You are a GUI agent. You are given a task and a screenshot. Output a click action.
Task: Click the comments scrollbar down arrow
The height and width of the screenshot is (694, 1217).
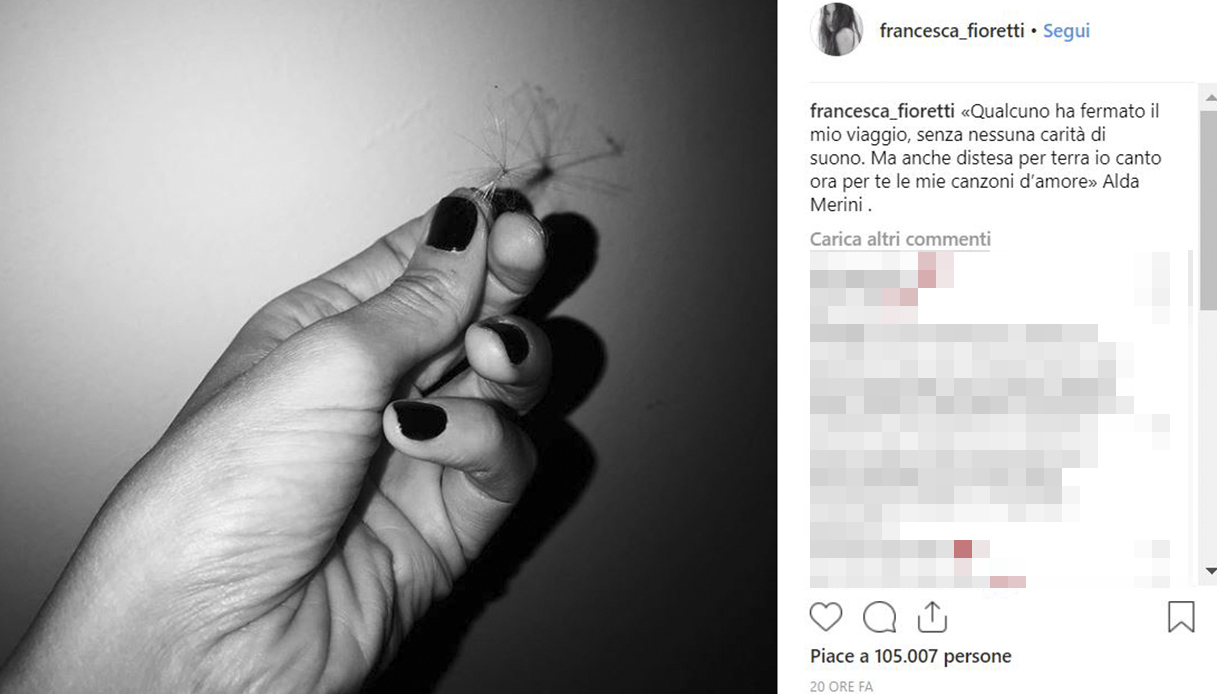click(1209, 571)
